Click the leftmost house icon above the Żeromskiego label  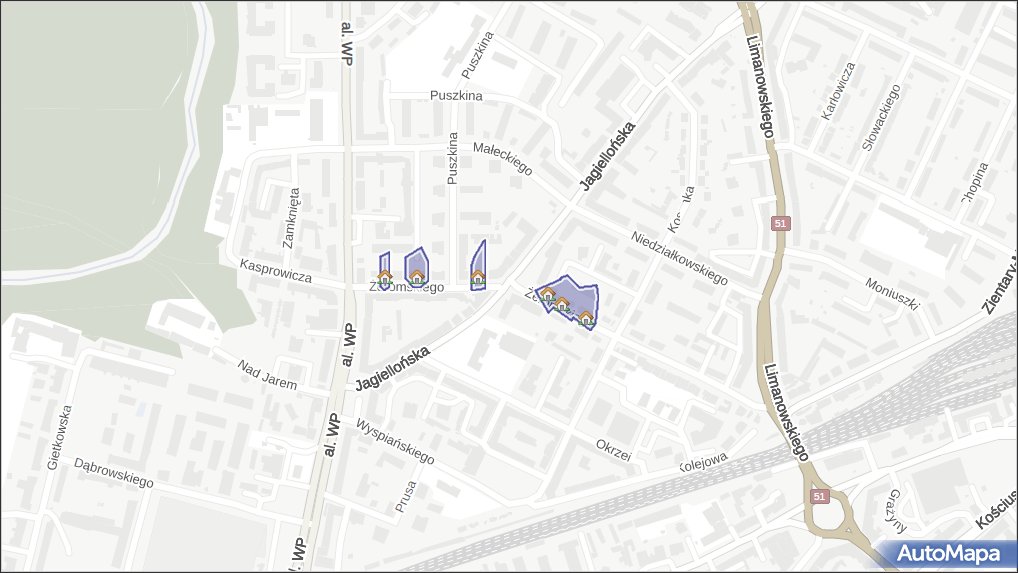385,277
